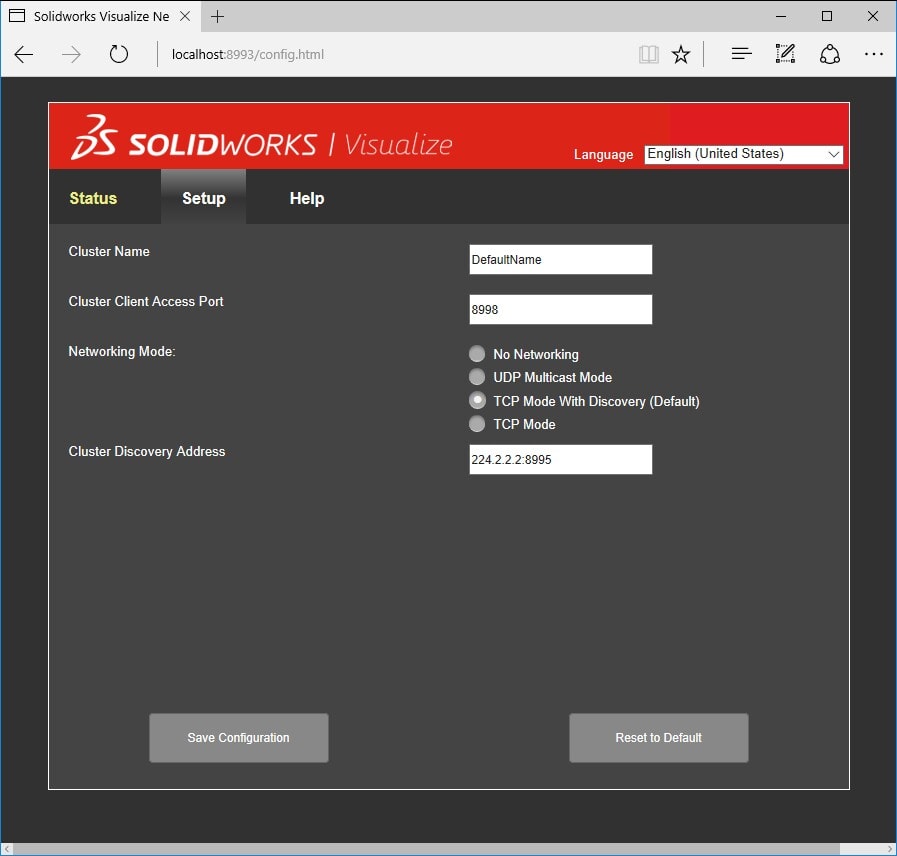Click the Reset to Default button
The height and width of the screenshot is (856, 897).
pos(658,738)
